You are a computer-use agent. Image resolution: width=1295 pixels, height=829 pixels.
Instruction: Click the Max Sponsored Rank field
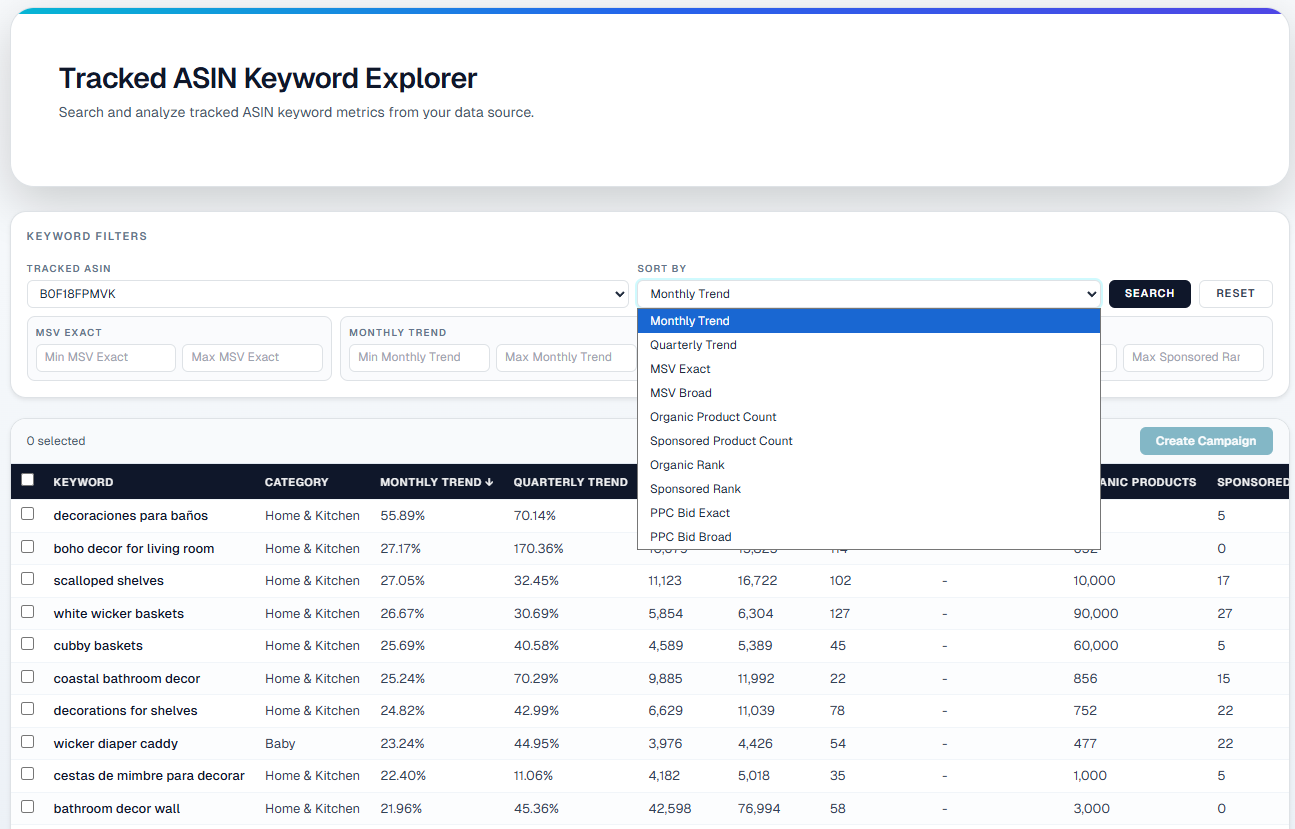[x=1193, y=357]
